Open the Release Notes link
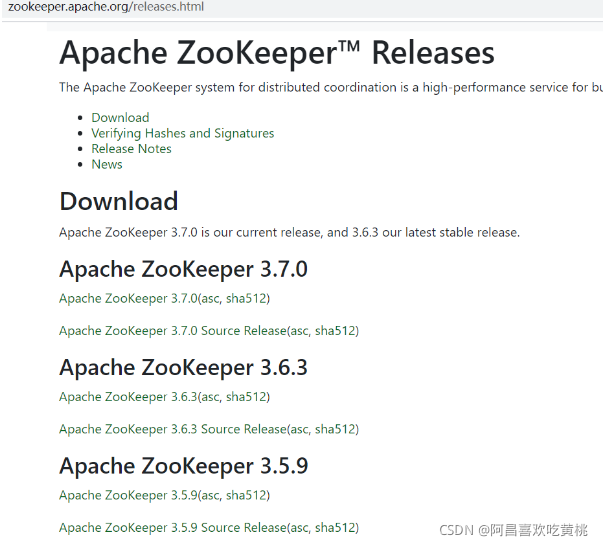603x546 pixels. (x=131, y=149)
